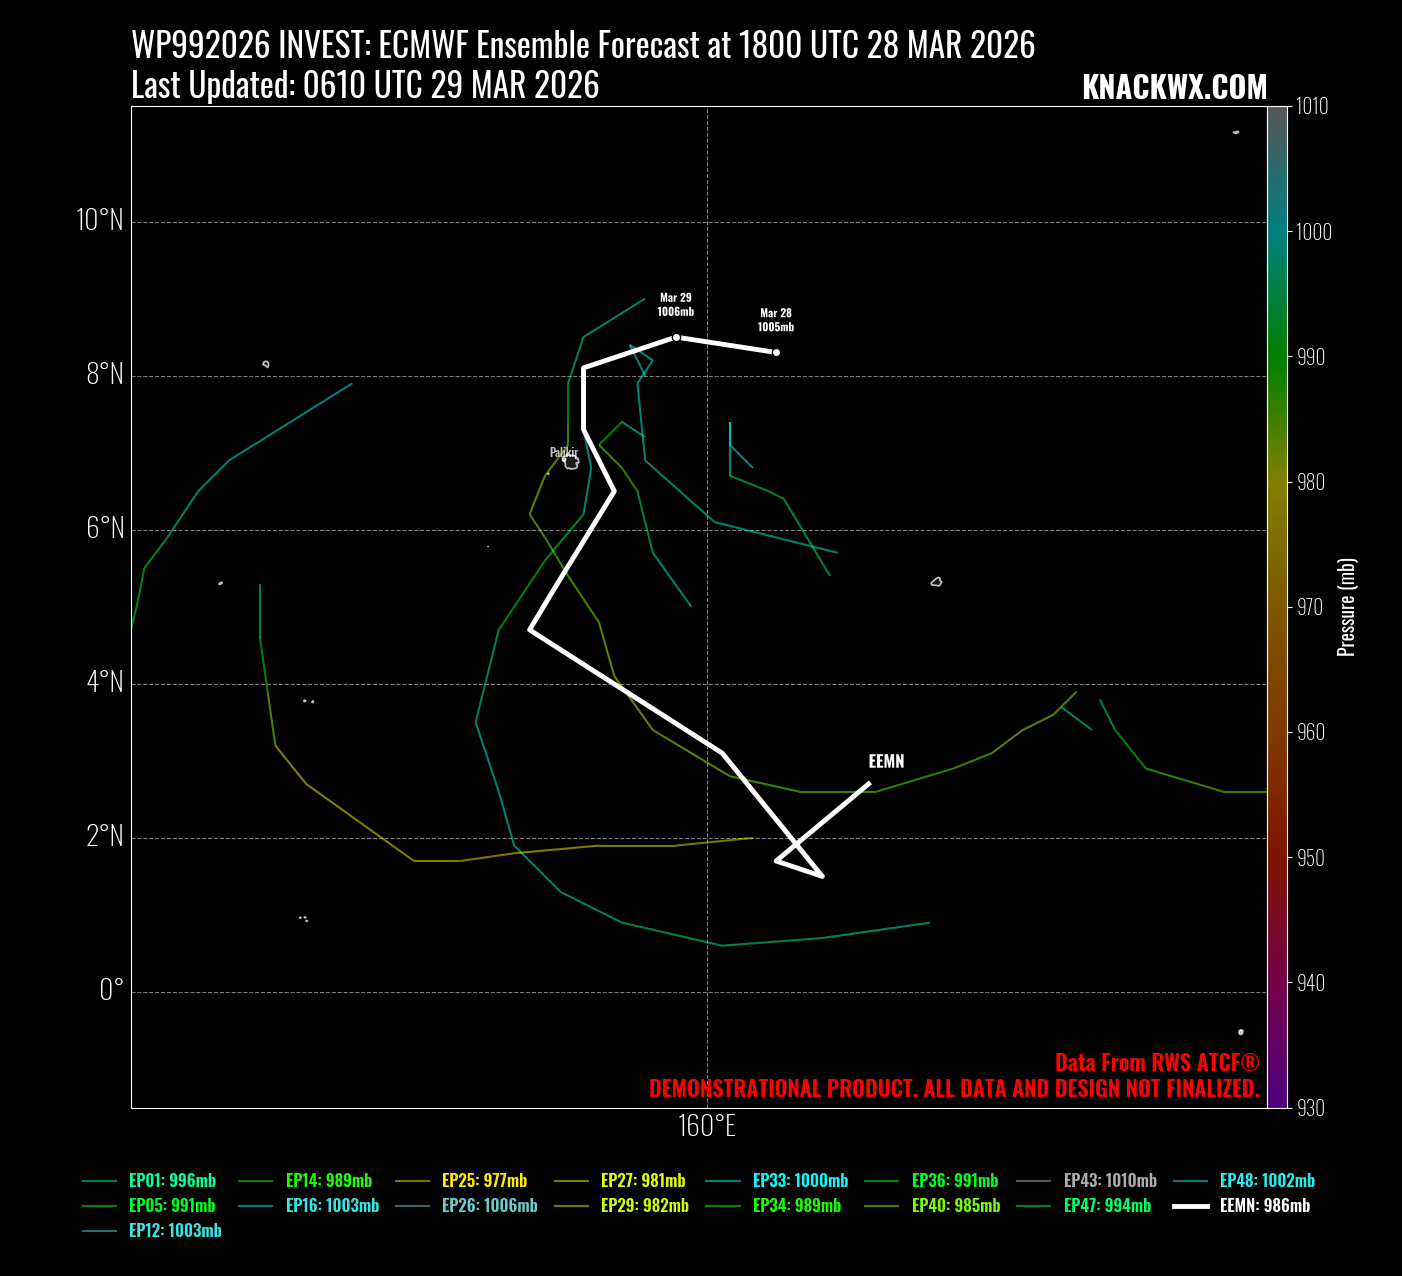The image size is (1402, 1276).
Task: Select the EEMN label on the map
Action: [x=886, y=761]
